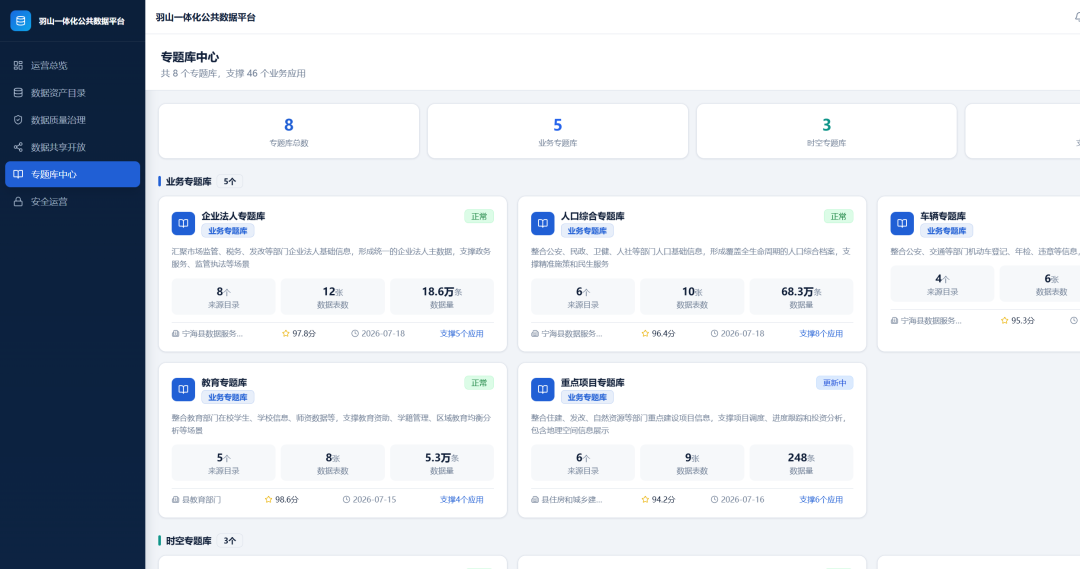Click the 业务专题库 section count badge 5个
This screenshot has height=569, width=1080.
tap(229, 182)
